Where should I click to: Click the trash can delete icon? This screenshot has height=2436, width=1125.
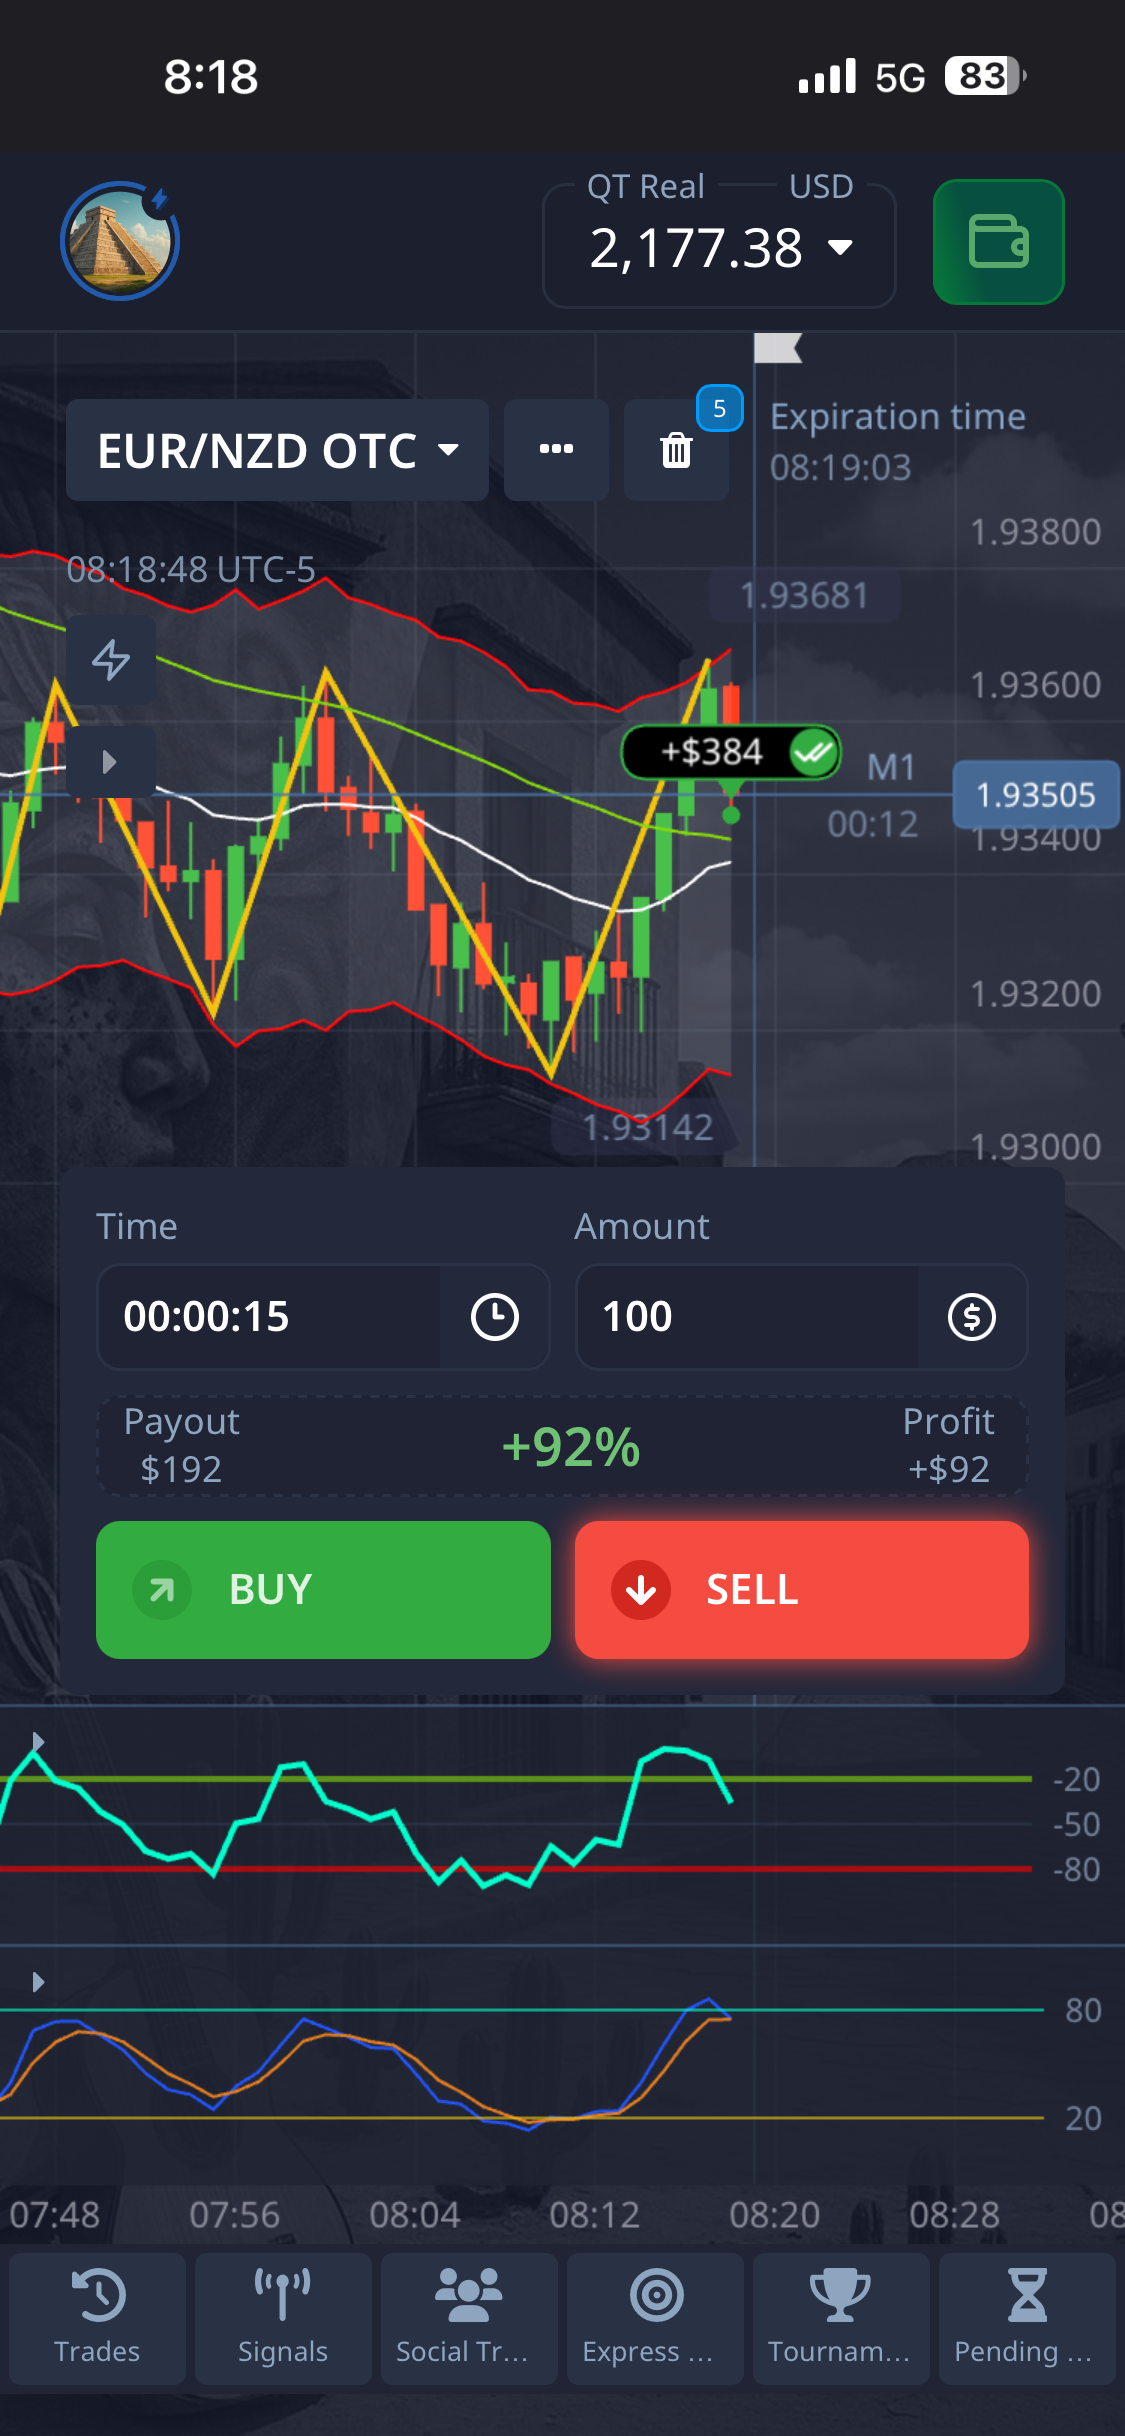676,450
